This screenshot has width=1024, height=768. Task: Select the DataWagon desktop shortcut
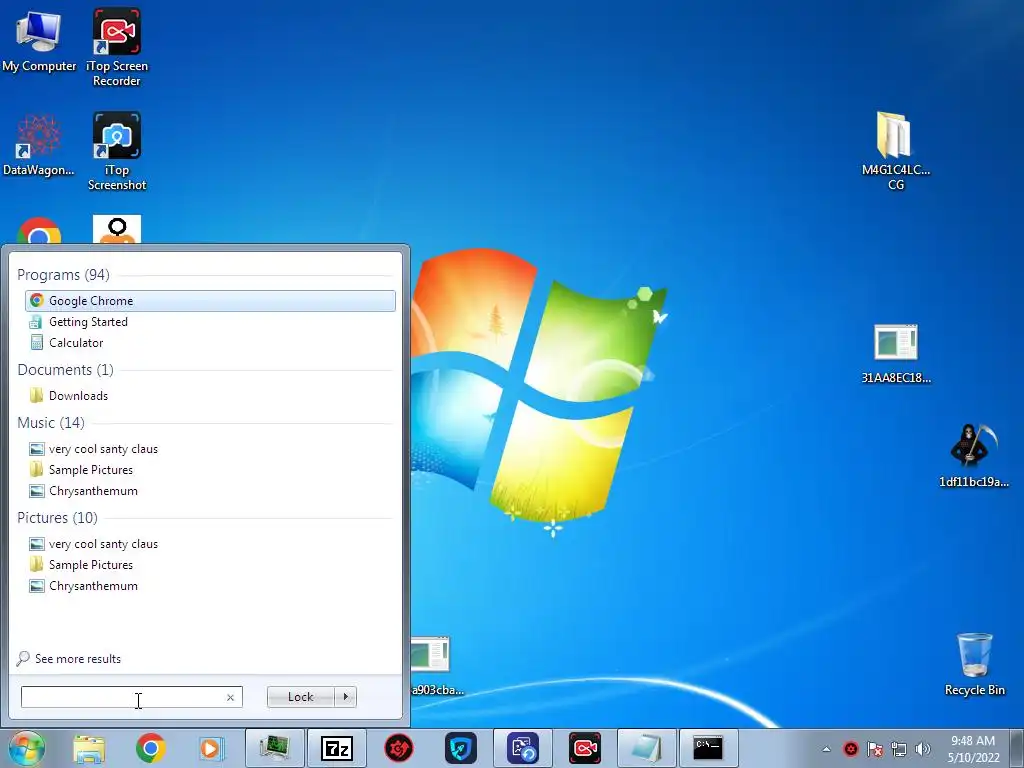[x=39, y=145]
